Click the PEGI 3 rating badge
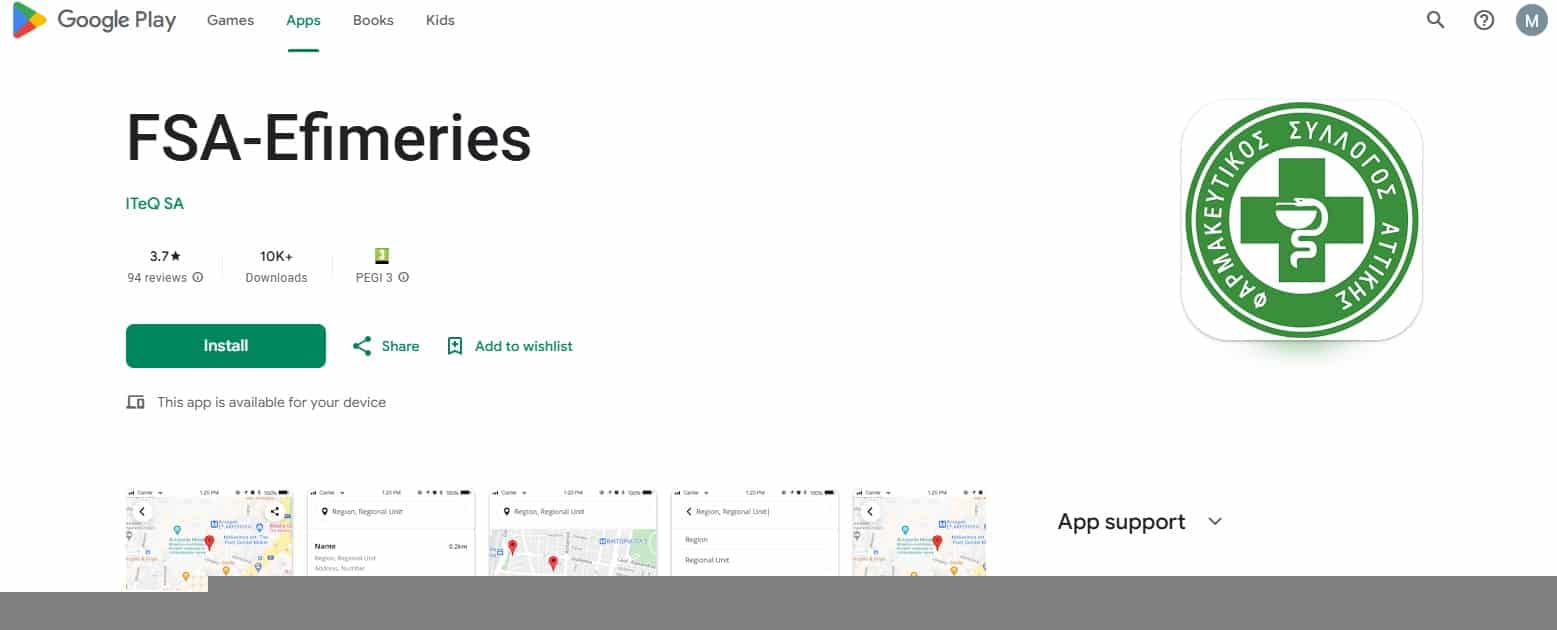Image resolution: width=1557 pixels, height=630 pixels. tap(382, 256)
